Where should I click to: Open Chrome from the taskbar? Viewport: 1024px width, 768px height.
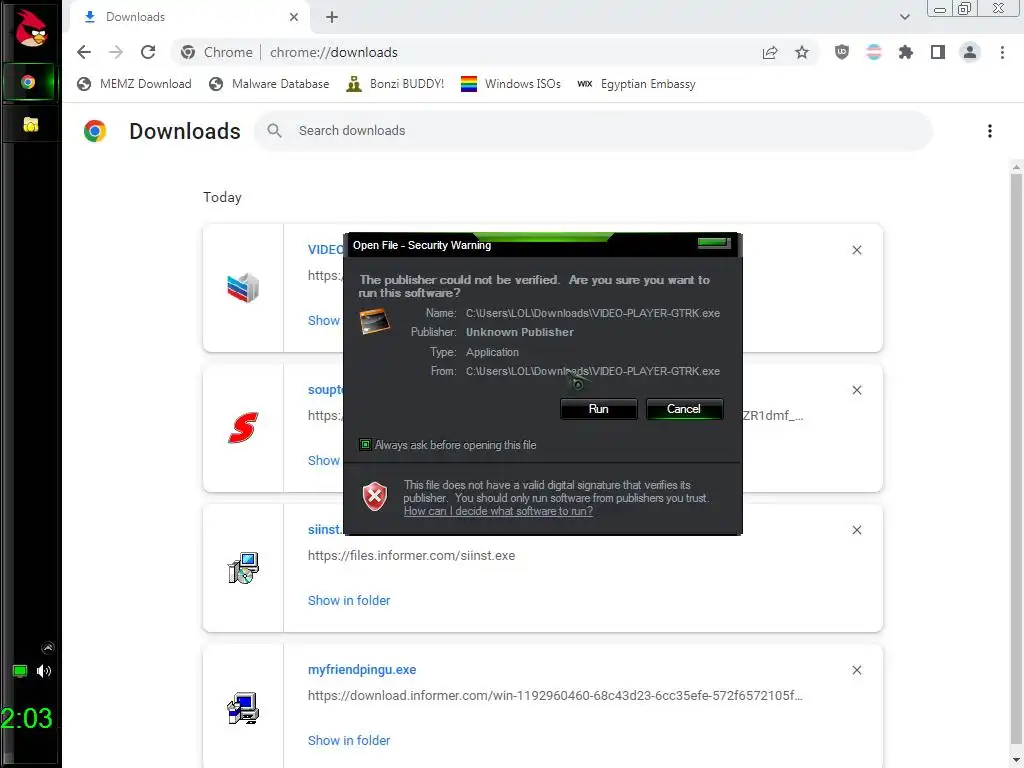[x=28, y=82]
